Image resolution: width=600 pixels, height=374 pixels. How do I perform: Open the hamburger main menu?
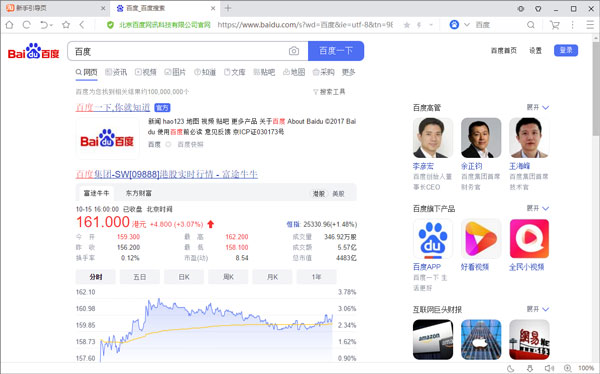click(x=590, y=25)
